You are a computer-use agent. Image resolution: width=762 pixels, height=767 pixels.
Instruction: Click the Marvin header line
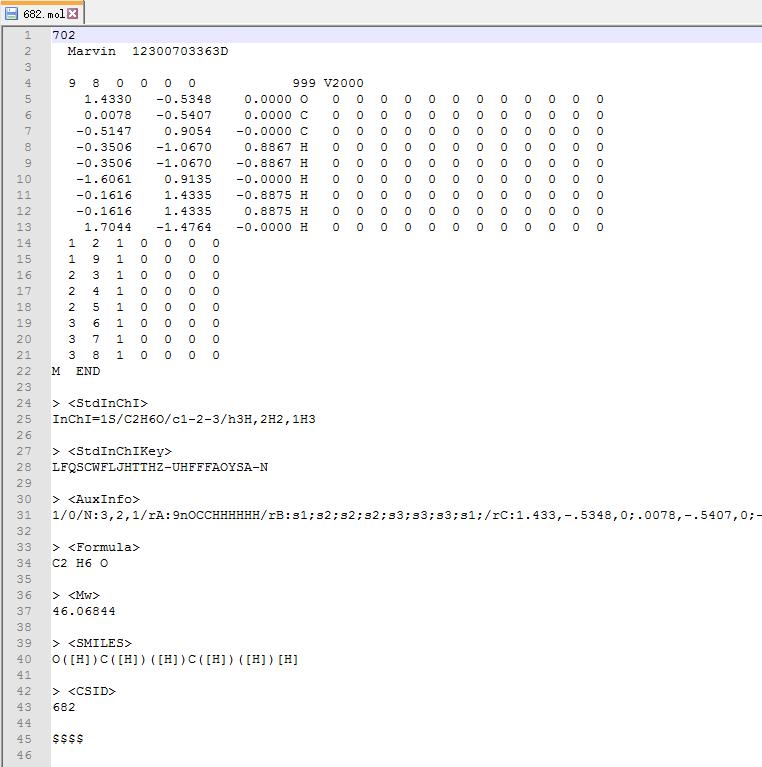point(147,51)
